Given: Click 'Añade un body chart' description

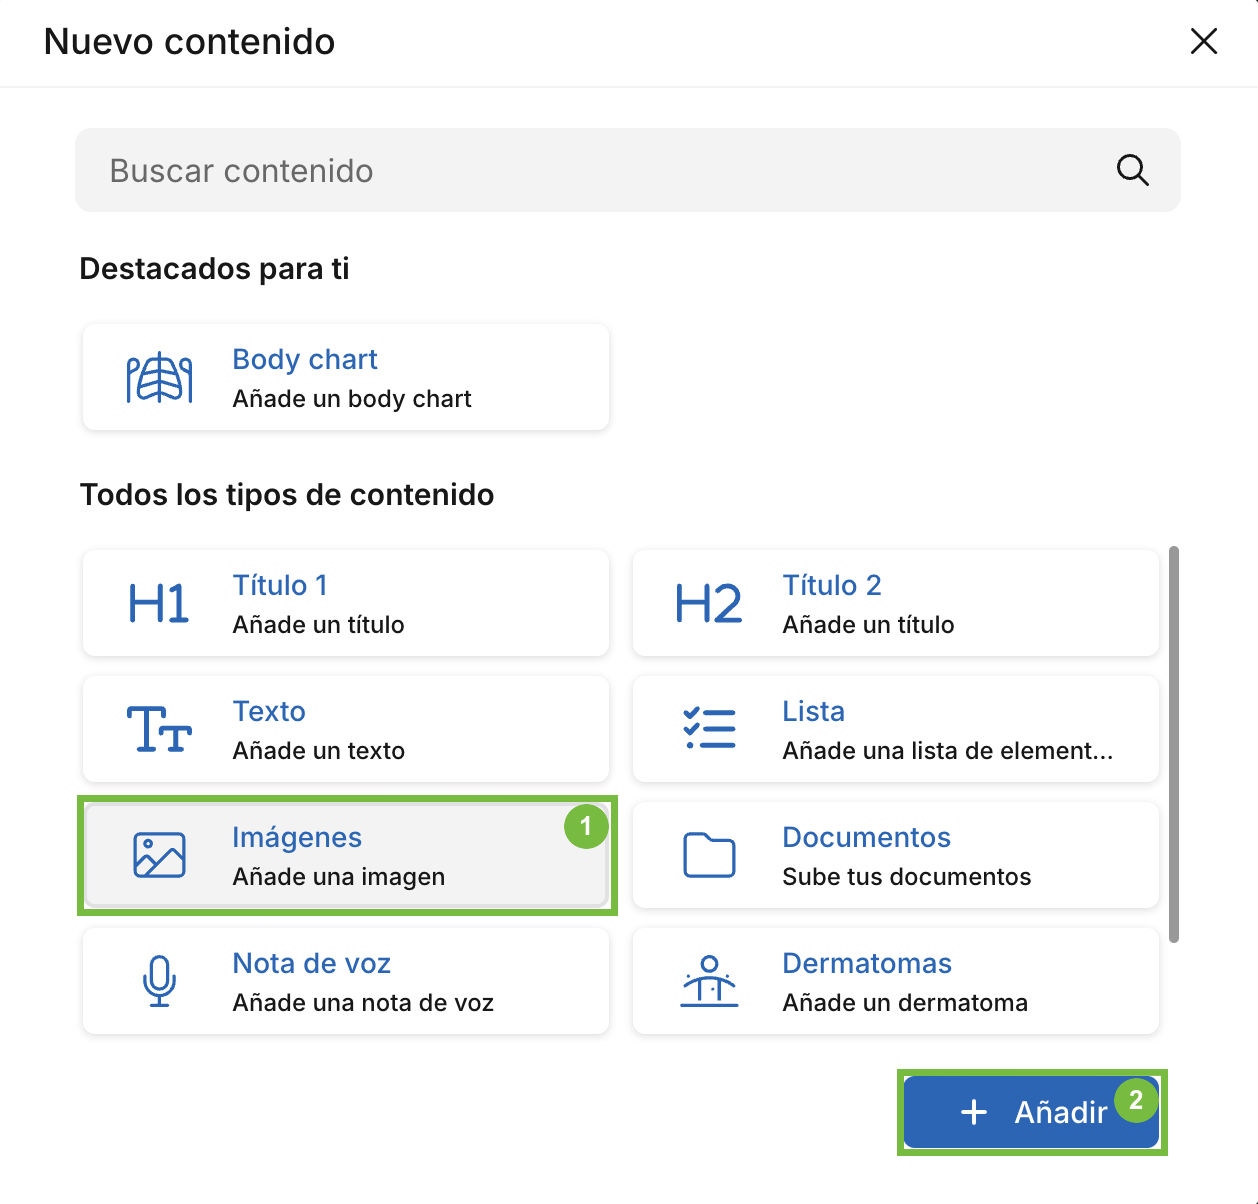Looking at the screenshot, I should [352, 399].
